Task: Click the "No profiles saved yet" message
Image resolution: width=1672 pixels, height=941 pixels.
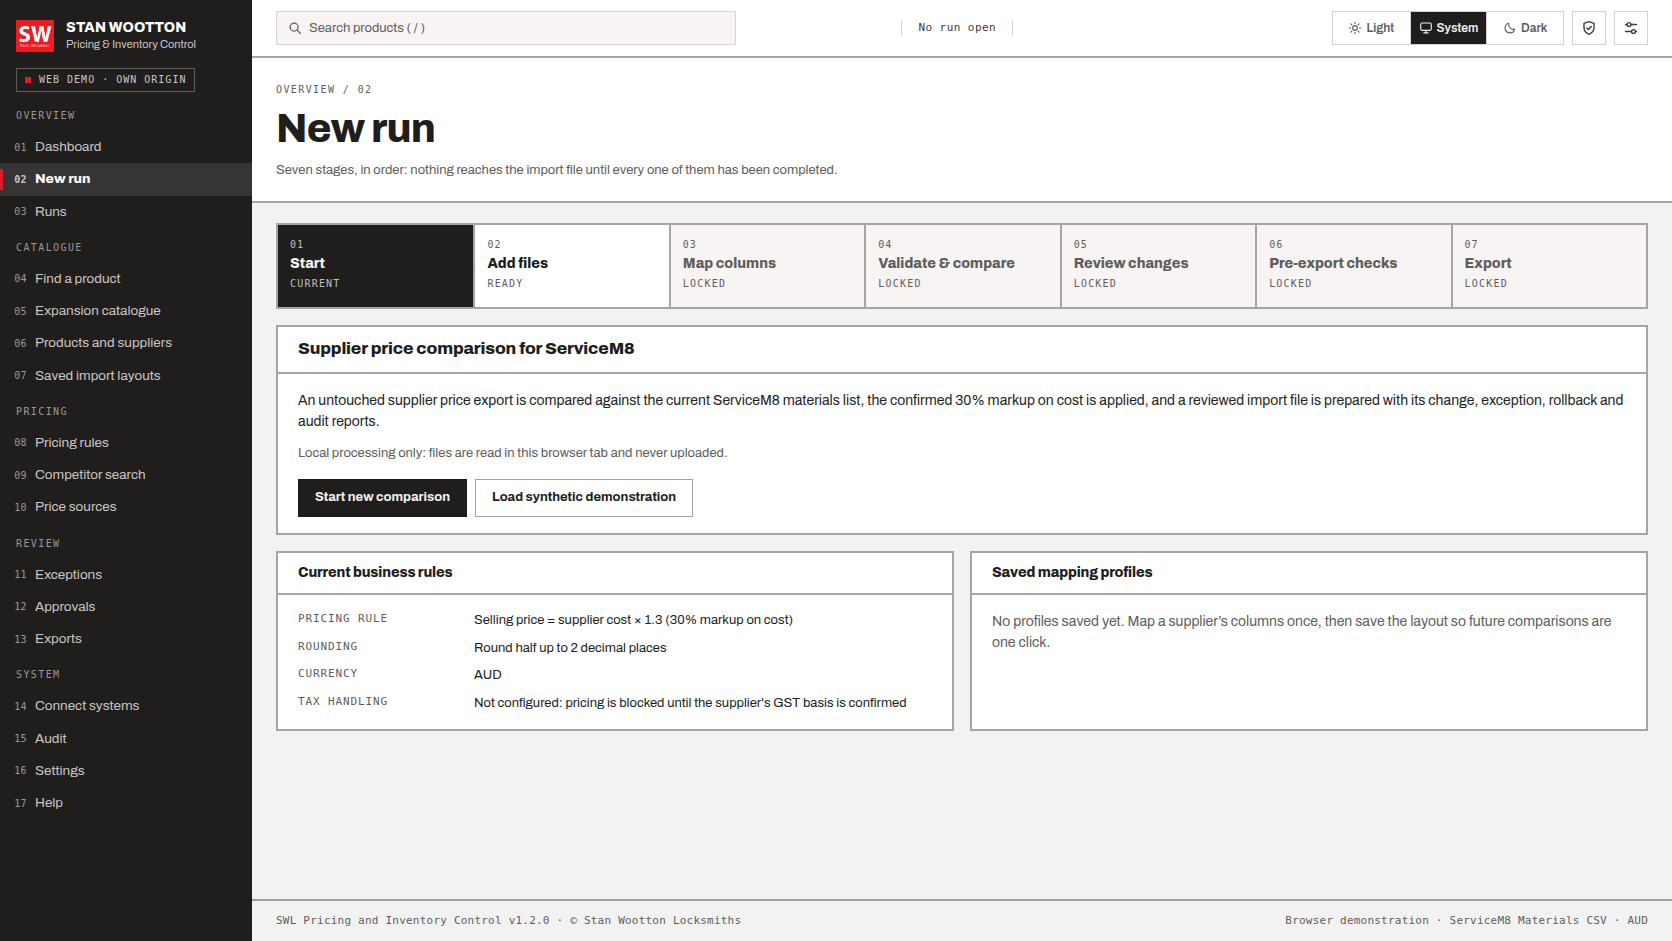Action: [x=1301, y=632]
